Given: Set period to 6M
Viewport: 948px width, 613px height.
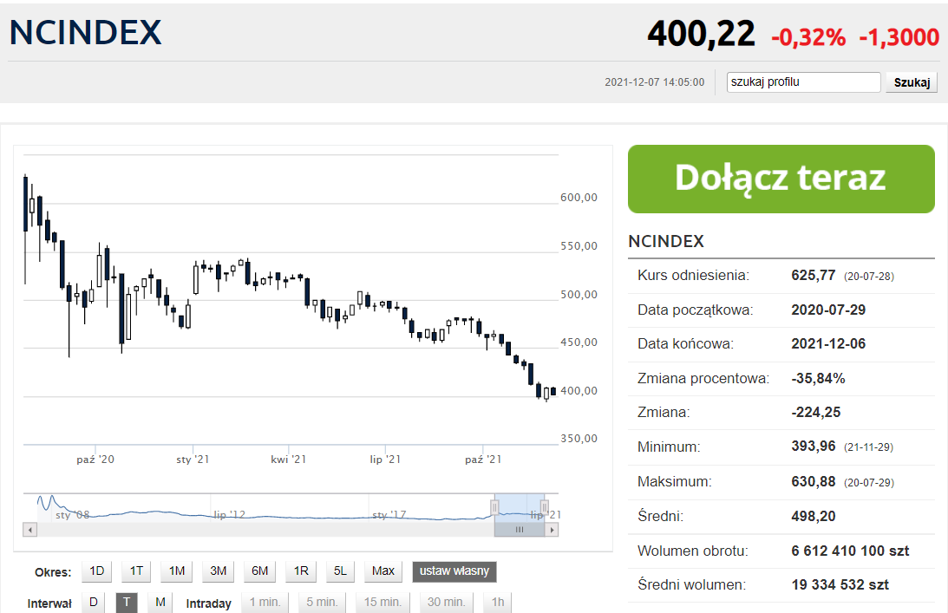Looking at the screenshot, I should pyautogui.click(x=259, y=571).
